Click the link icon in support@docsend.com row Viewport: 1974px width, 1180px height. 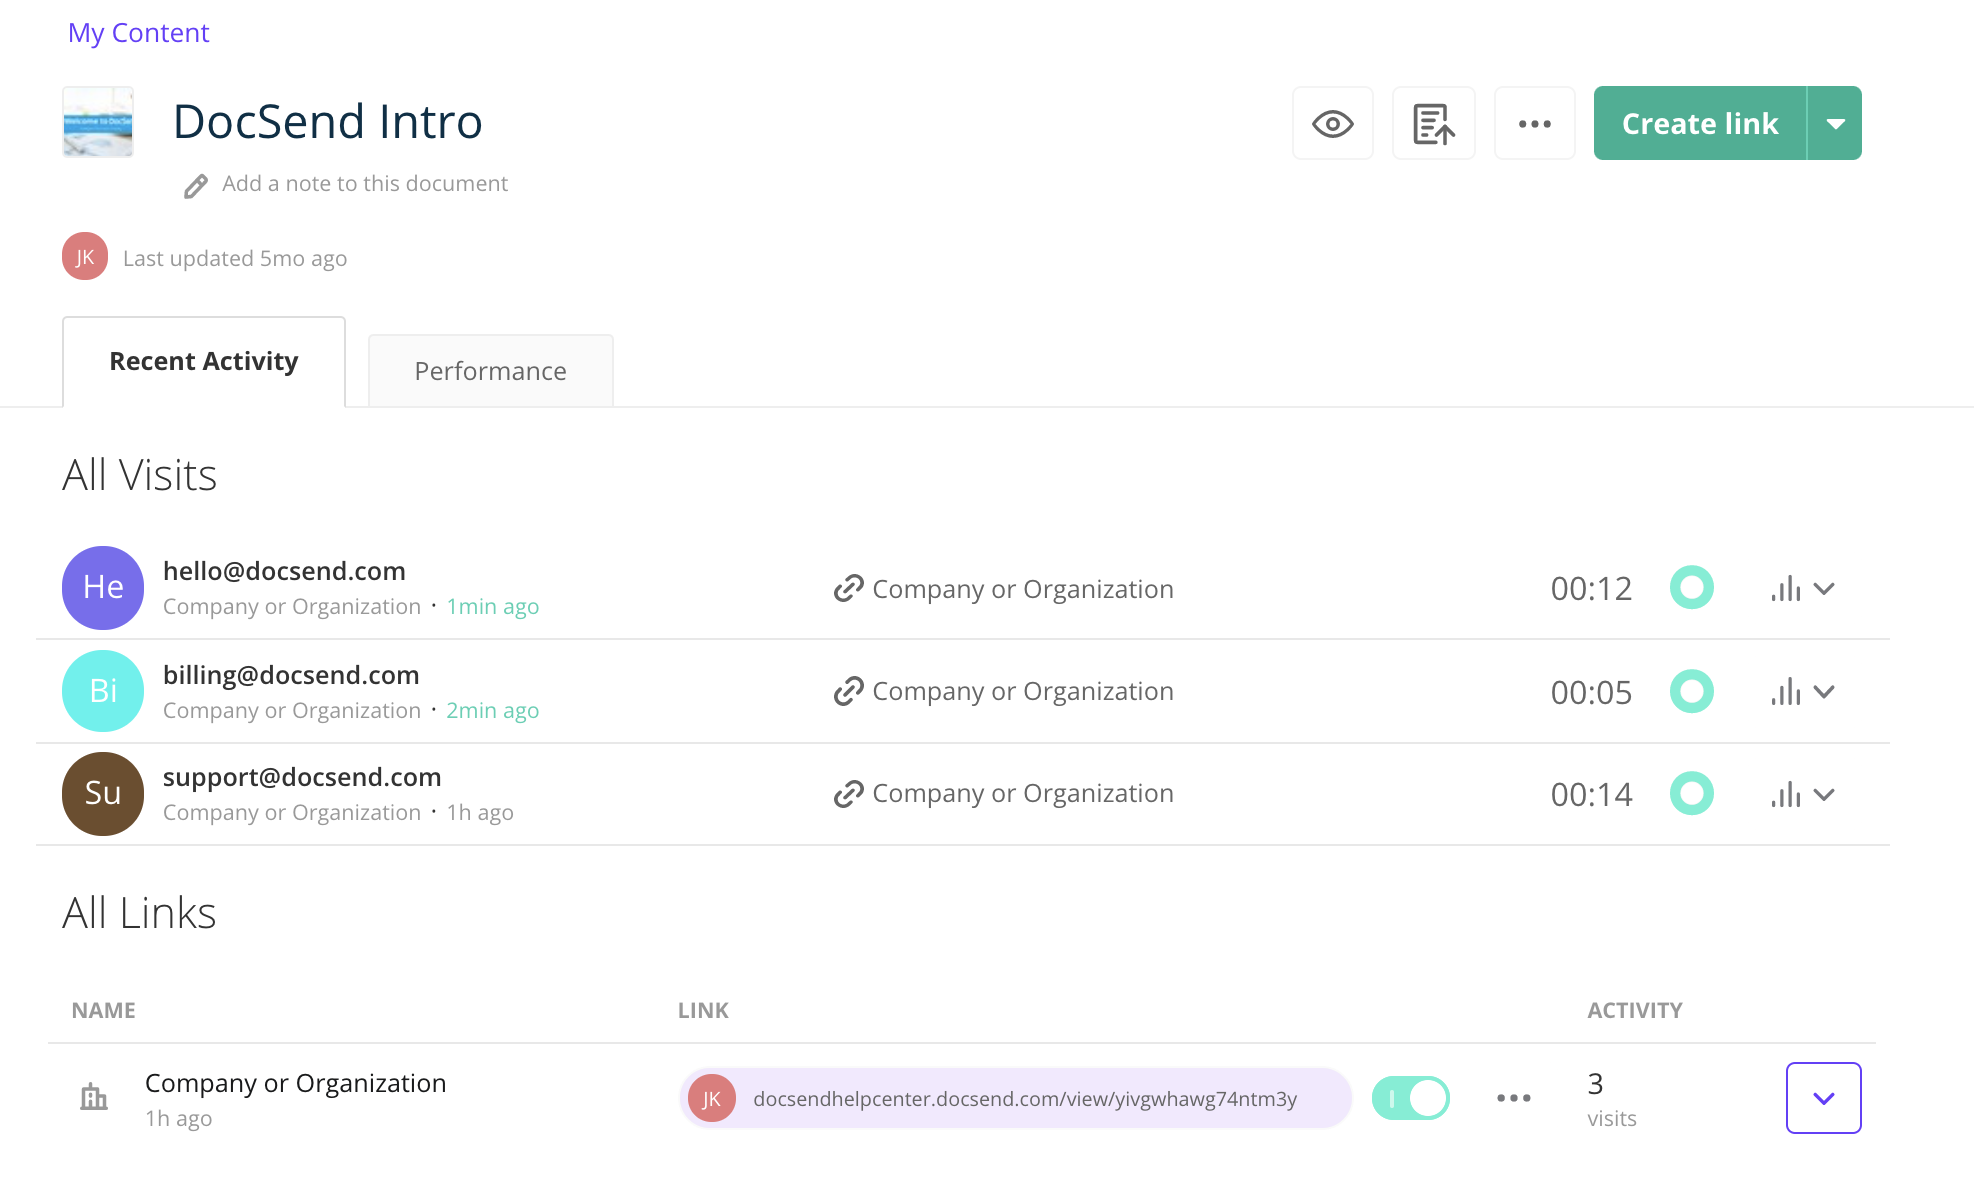848,794
